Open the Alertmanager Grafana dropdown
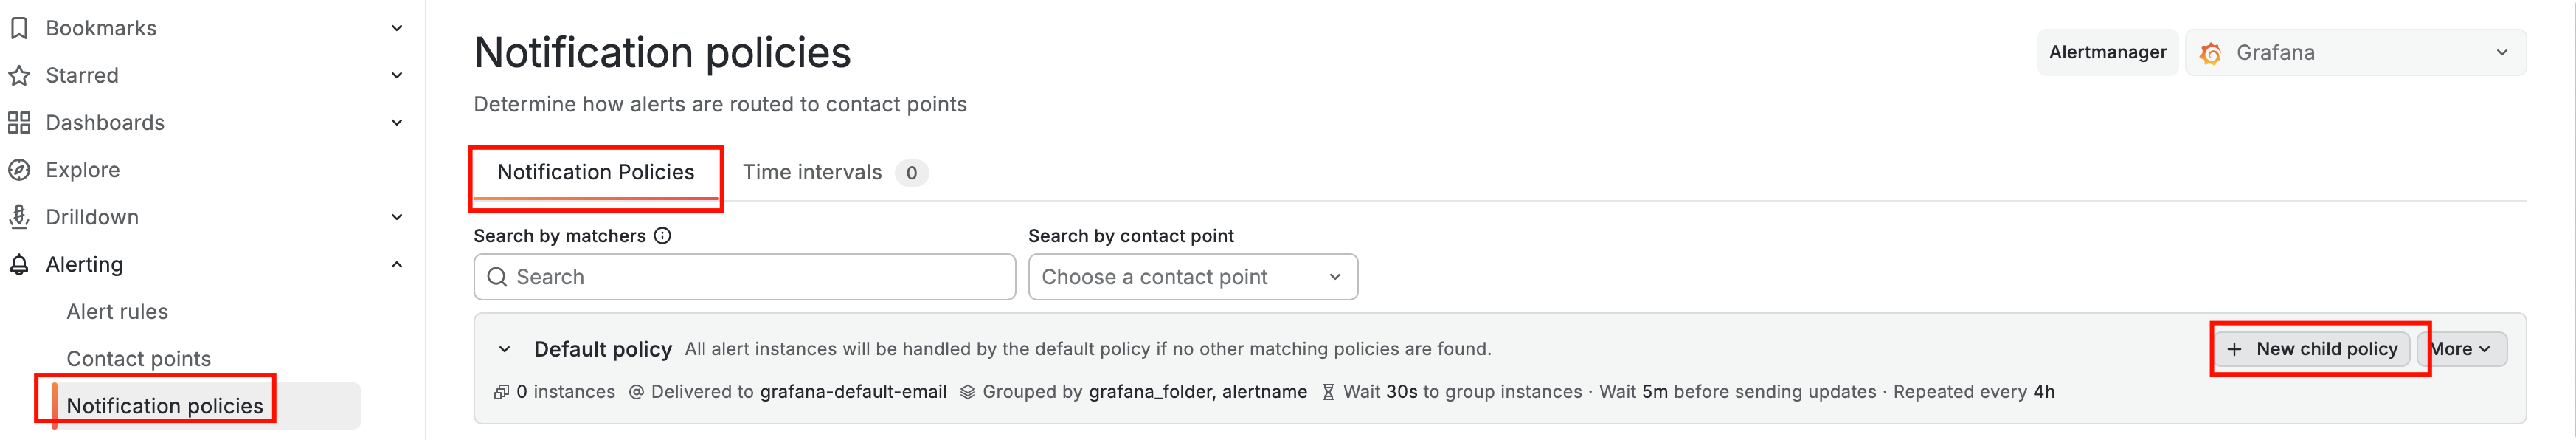The height and width of the screenshot is (440, 2576). click(2355, 53)
